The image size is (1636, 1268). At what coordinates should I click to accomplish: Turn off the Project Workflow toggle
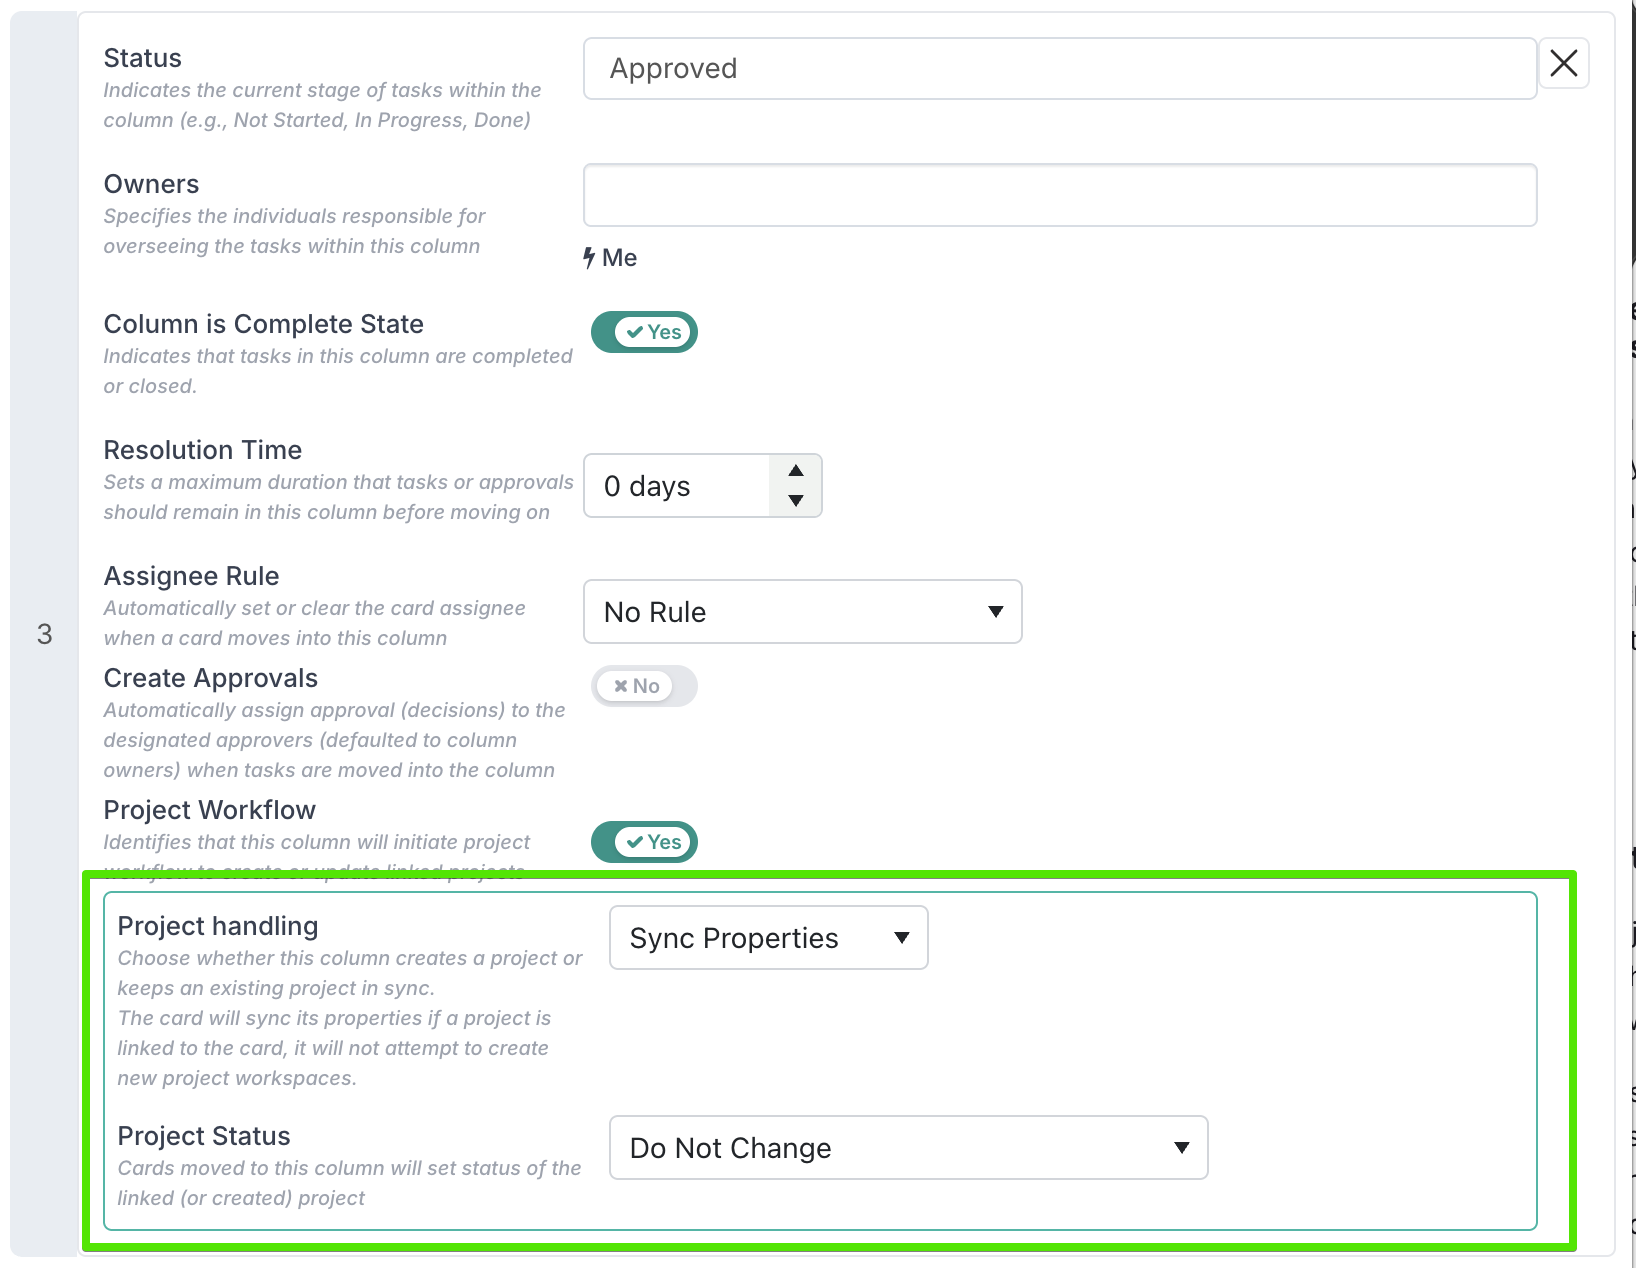(x=644, y=842)
